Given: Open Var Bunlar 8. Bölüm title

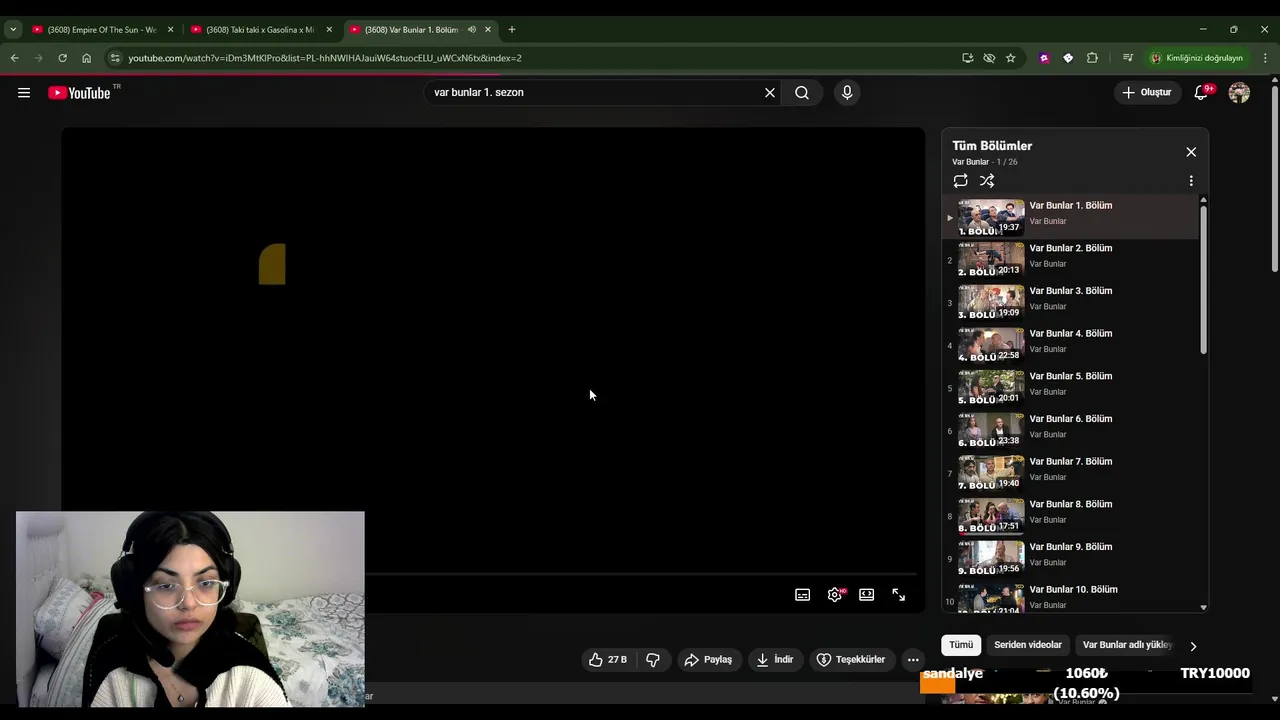Looking at the screenshot, I should click(x=1071, y=504).
